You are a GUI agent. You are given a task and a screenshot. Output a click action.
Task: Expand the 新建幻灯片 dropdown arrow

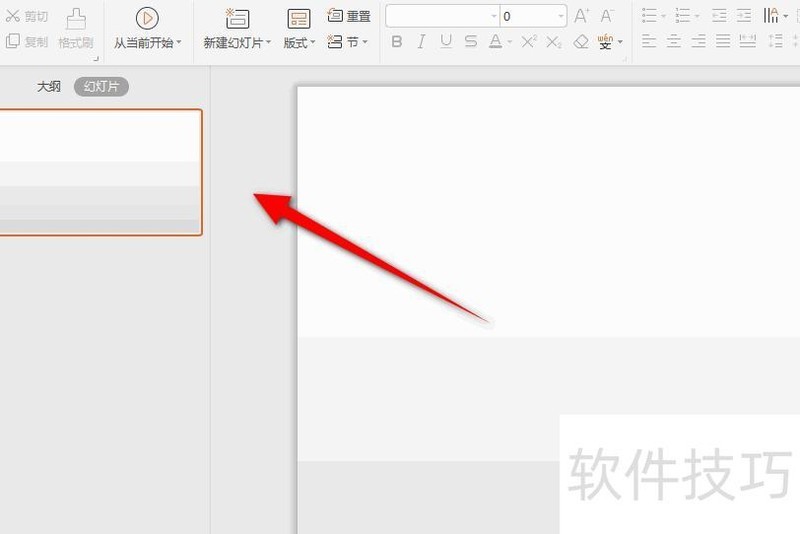tap(268, 42)
